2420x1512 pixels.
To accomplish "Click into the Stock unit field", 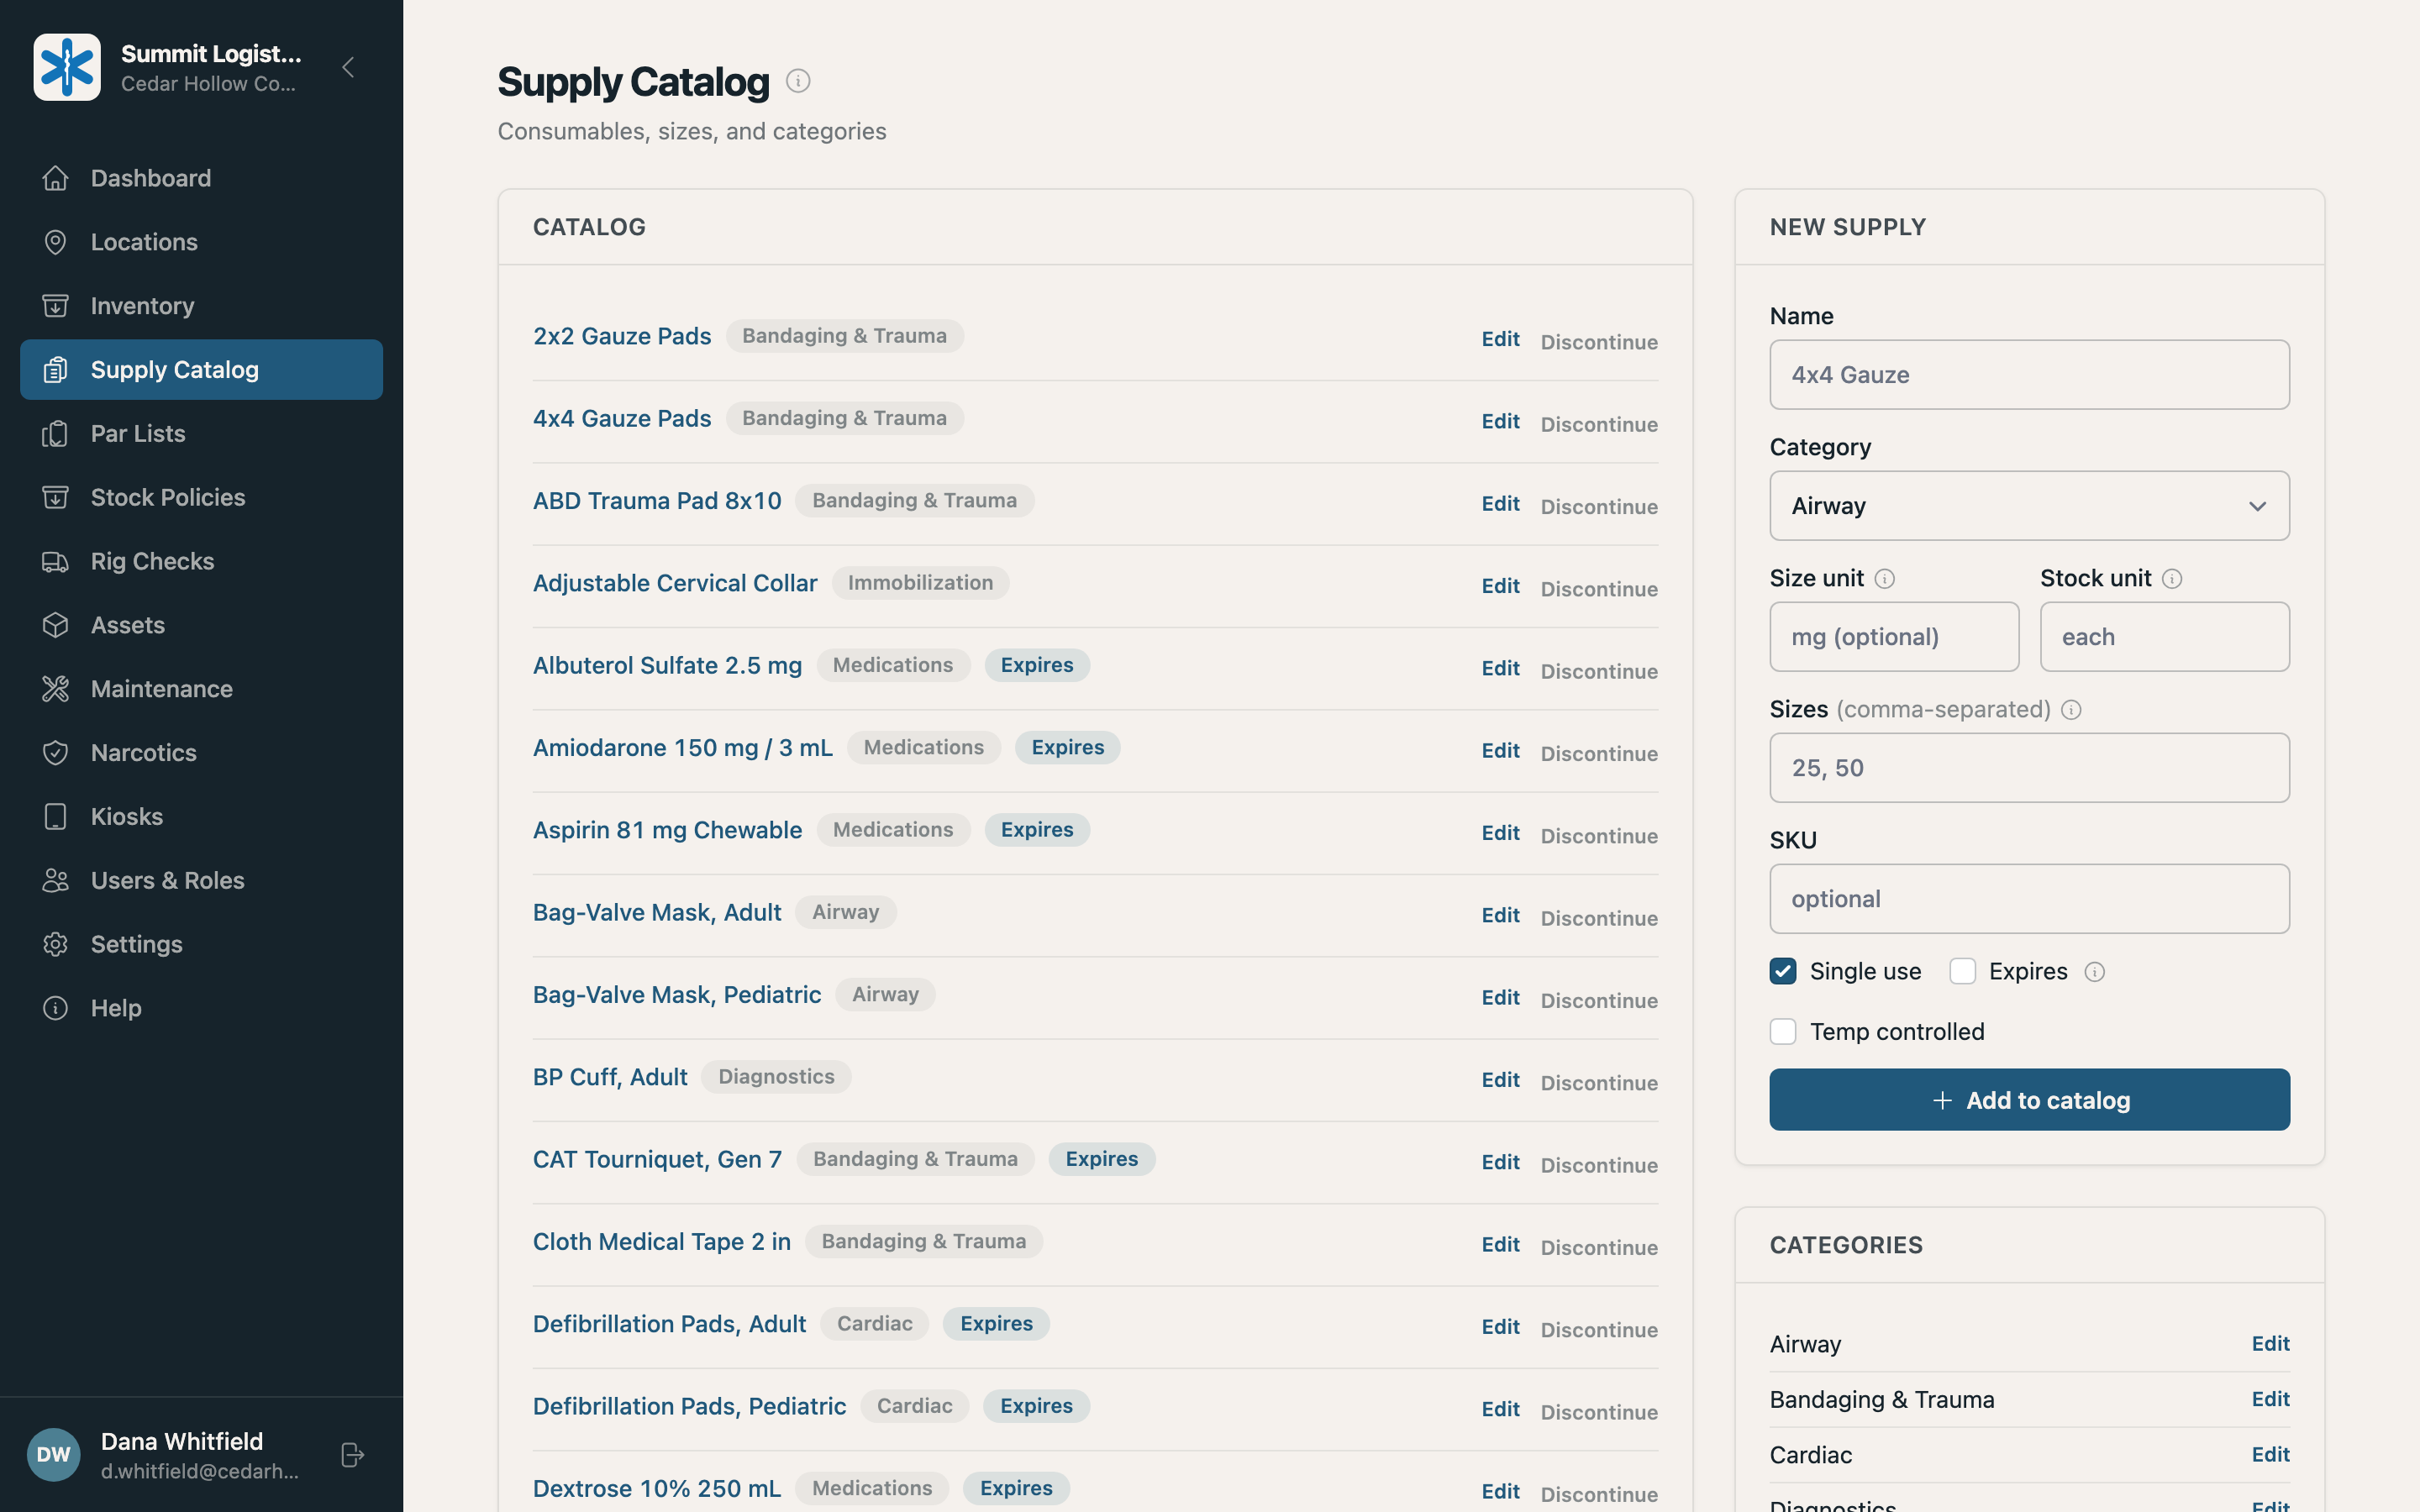I will coord(2165,637).
